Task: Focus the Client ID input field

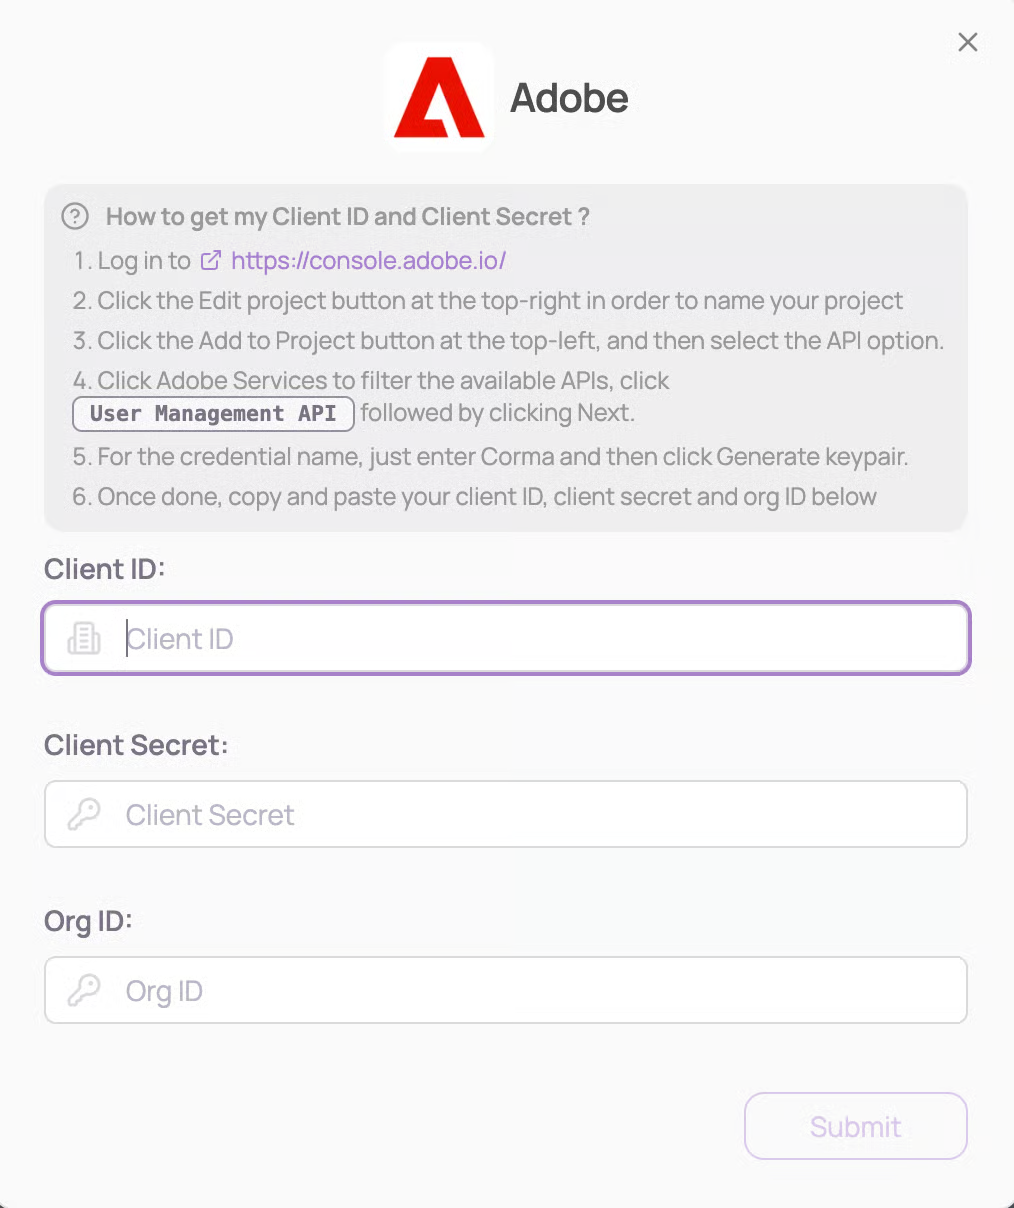Action: tap(540, 638)
